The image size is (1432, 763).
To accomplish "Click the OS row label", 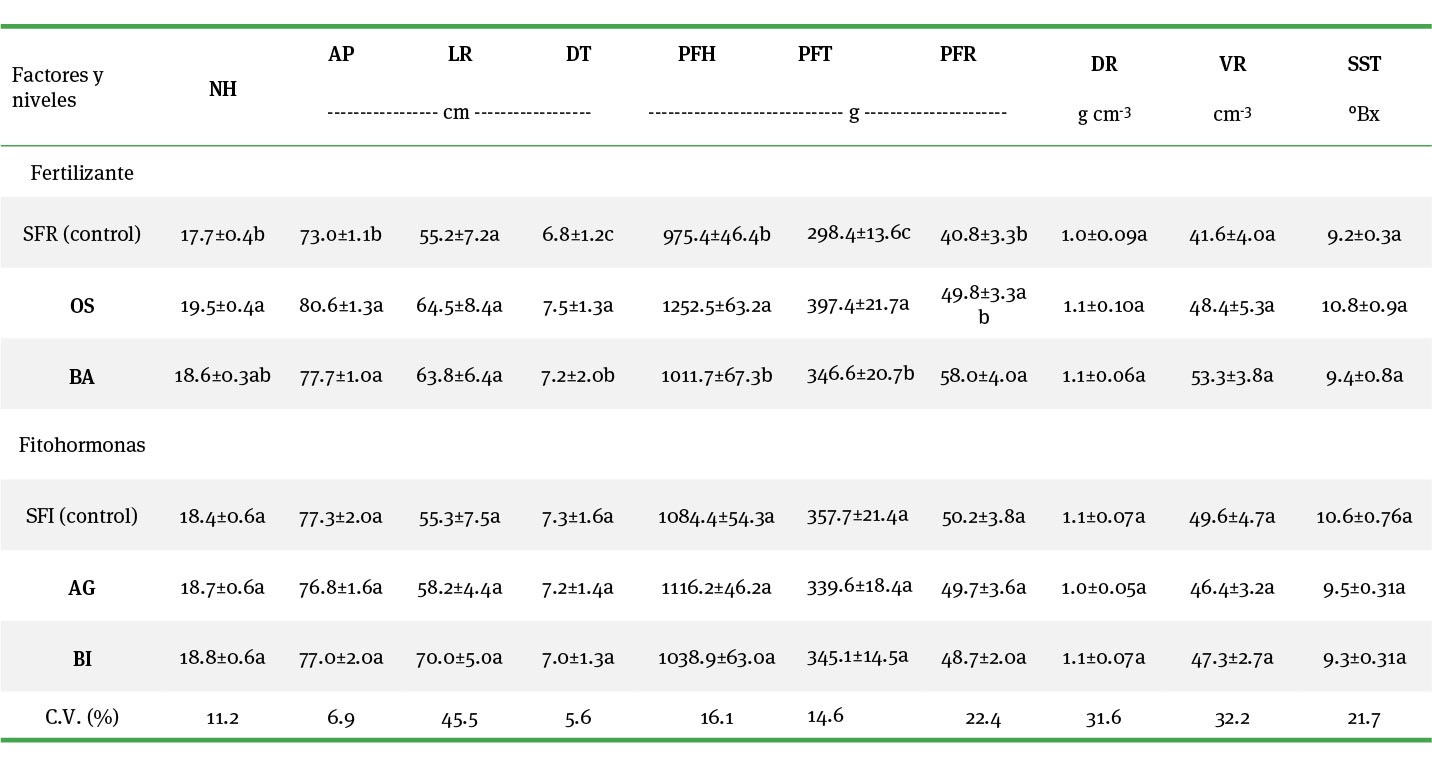I will click(82, 306).
